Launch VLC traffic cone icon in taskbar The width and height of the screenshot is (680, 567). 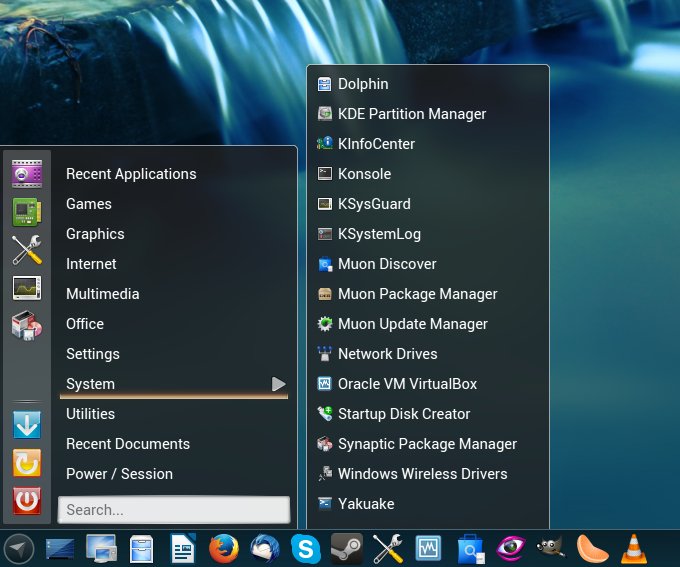point(634,549)
